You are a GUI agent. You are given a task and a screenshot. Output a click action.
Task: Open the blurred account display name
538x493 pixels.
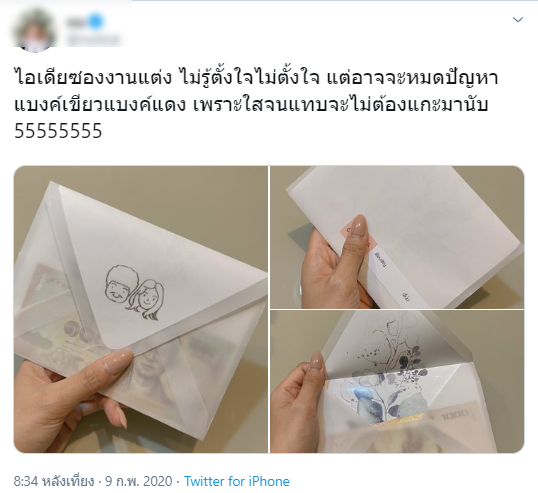point(78,22)
